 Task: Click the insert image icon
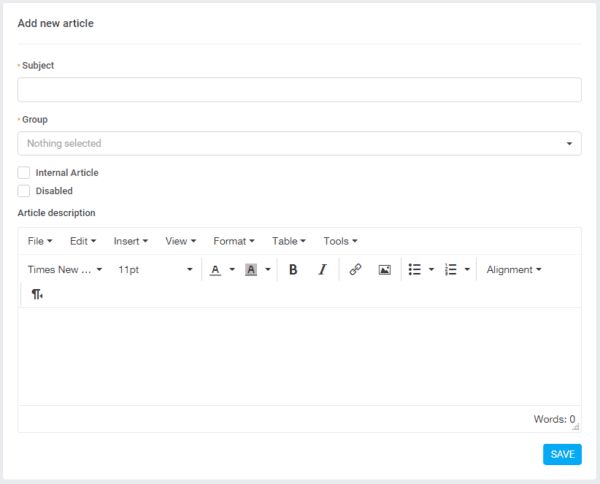point(384,270)
